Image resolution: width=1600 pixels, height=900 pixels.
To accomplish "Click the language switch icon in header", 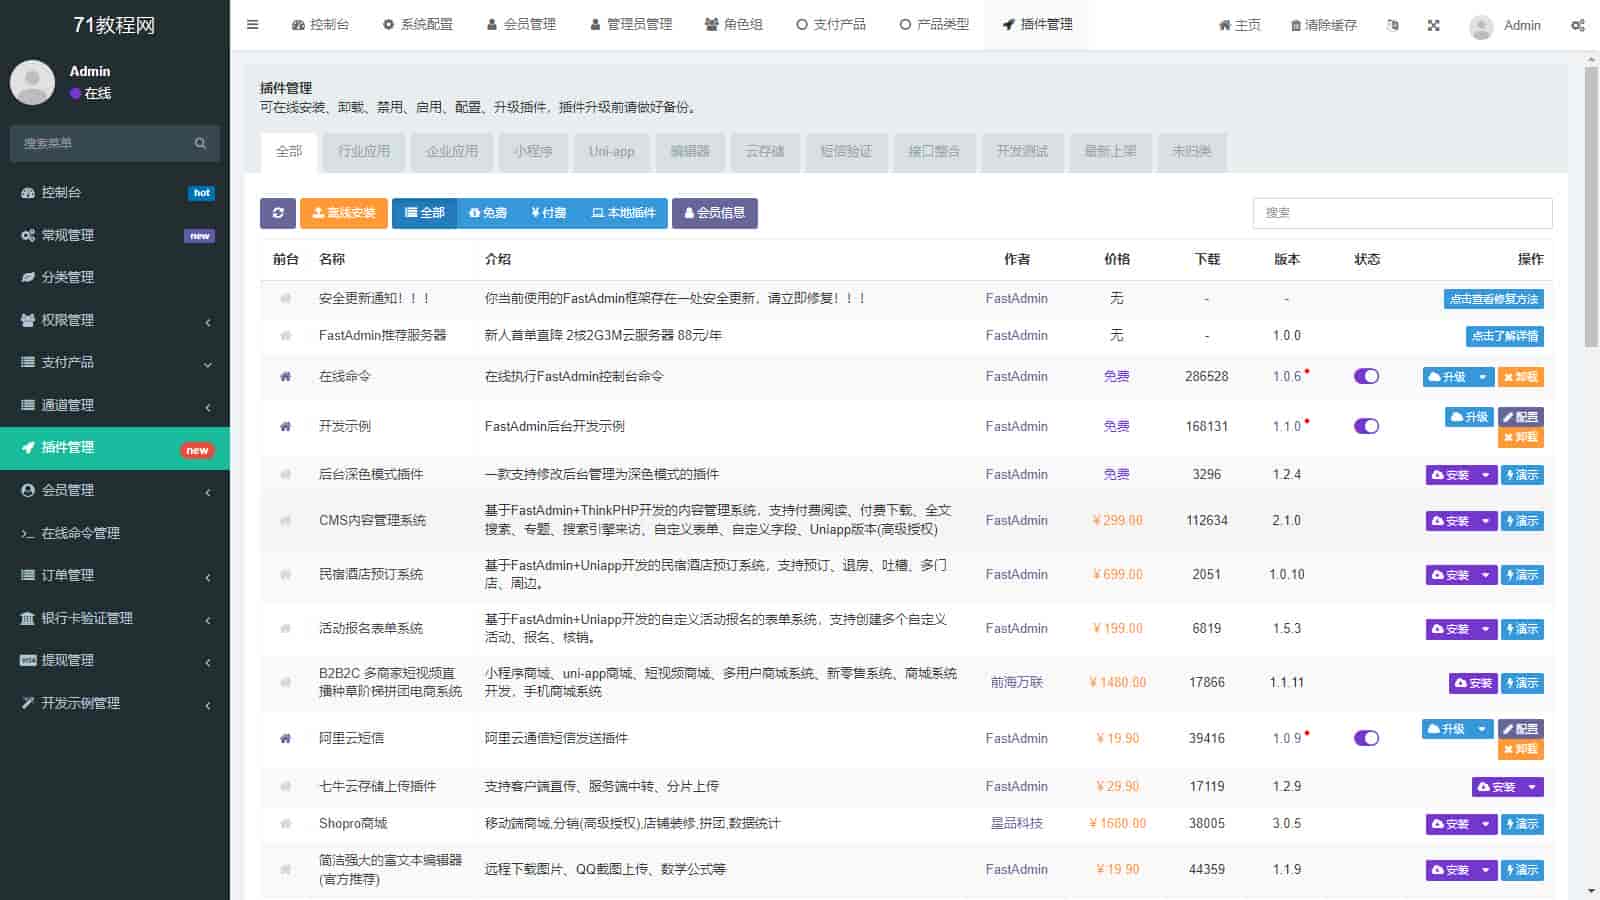I will [1393, 25].
